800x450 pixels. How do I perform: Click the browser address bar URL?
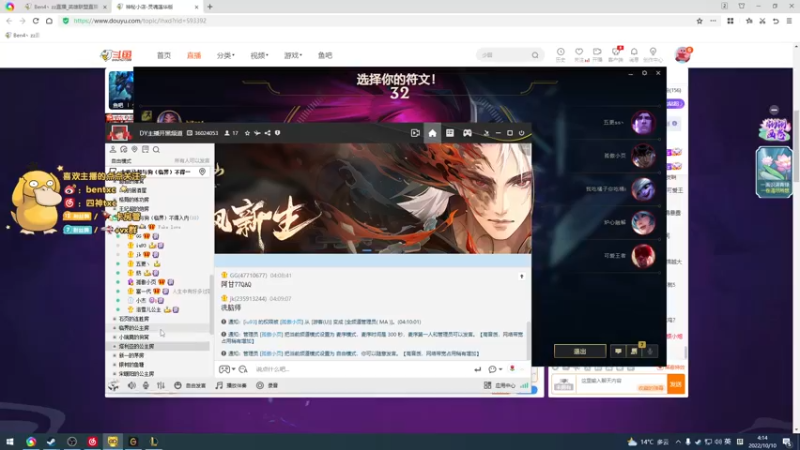(140, 21)
